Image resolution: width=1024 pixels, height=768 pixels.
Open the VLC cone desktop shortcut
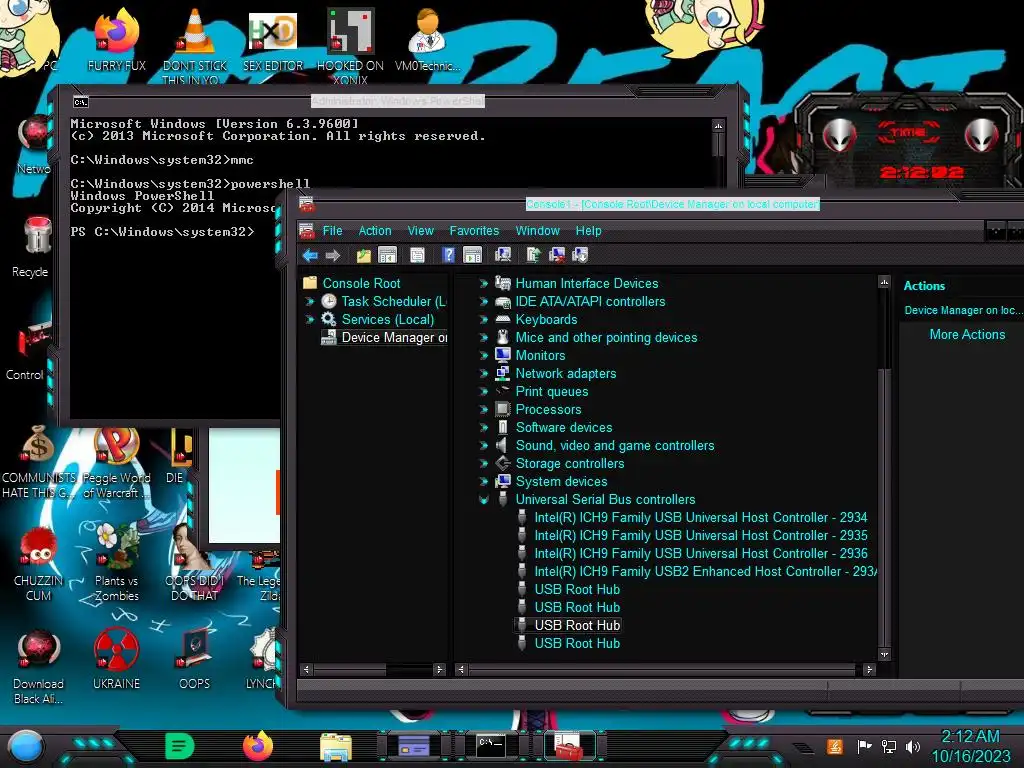click(195, 46)
